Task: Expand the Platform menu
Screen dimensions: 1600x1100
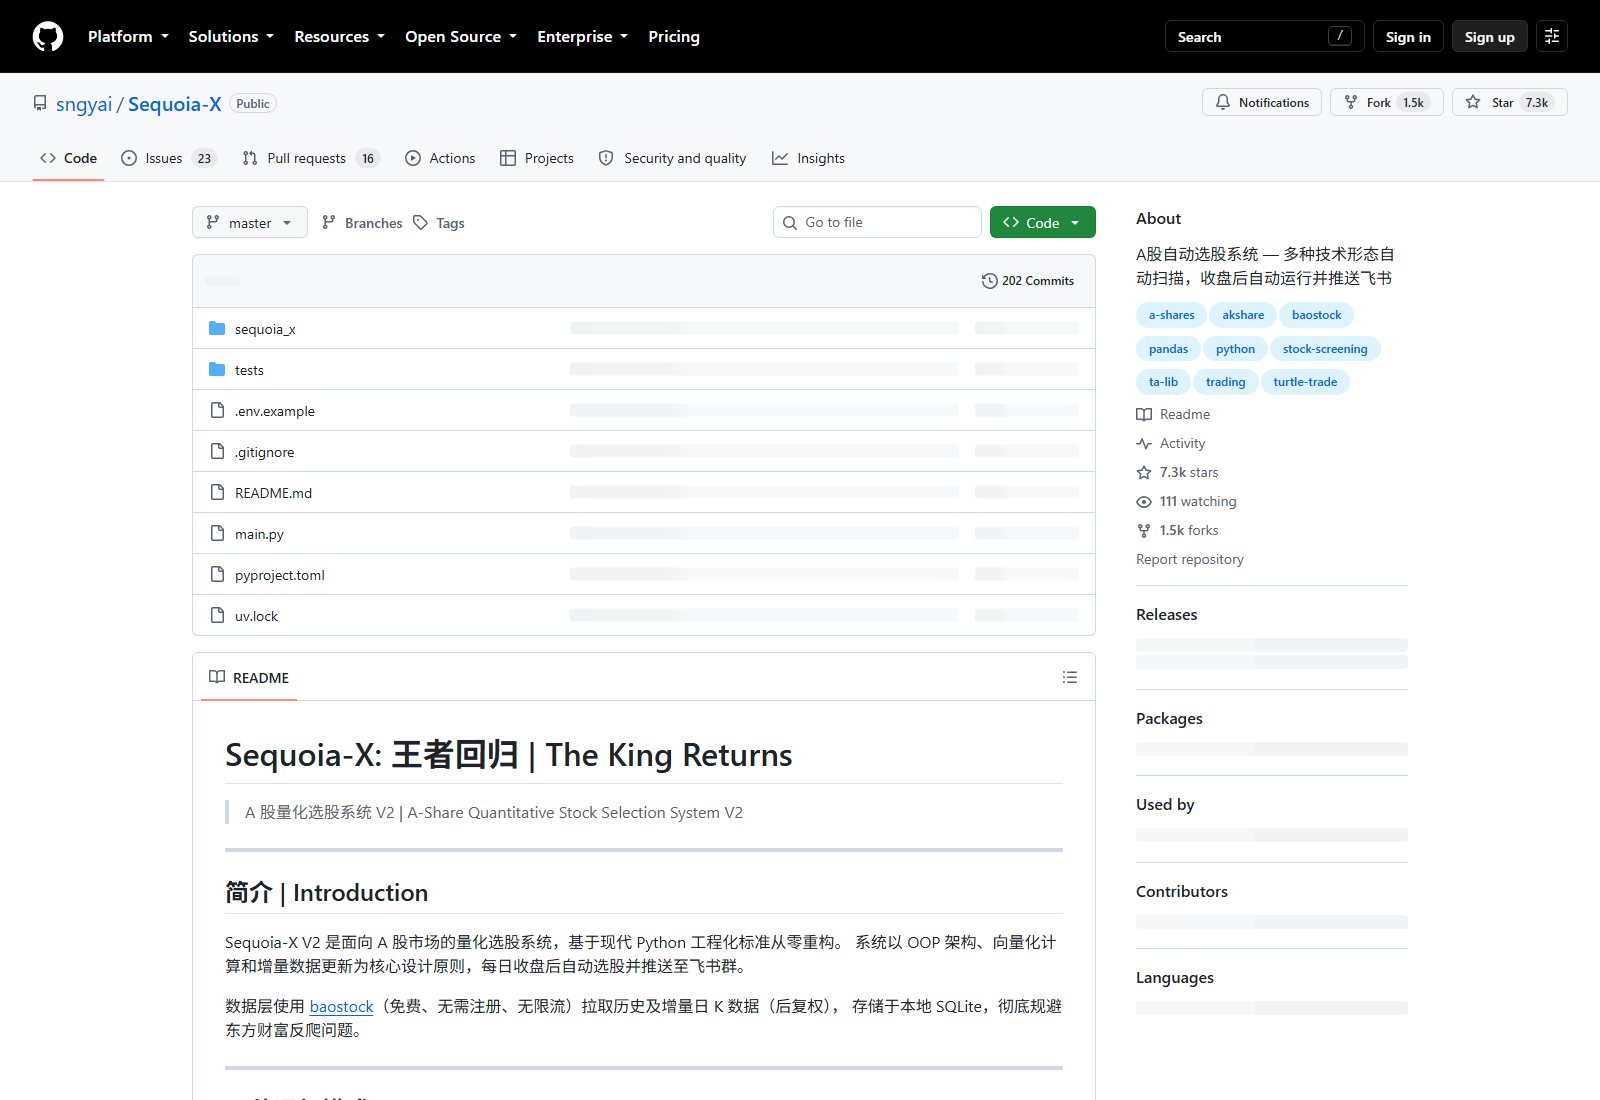Action: point(128,37)
